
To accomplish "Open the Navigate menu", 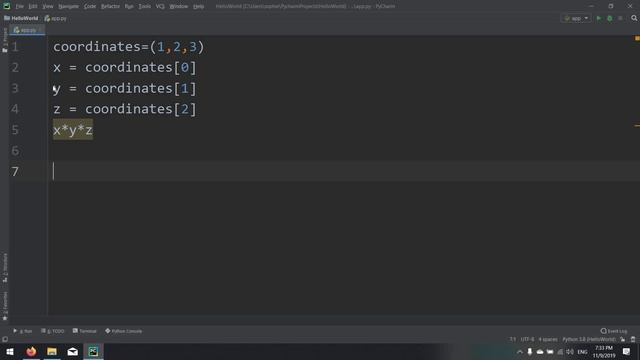I will point(69,7).
